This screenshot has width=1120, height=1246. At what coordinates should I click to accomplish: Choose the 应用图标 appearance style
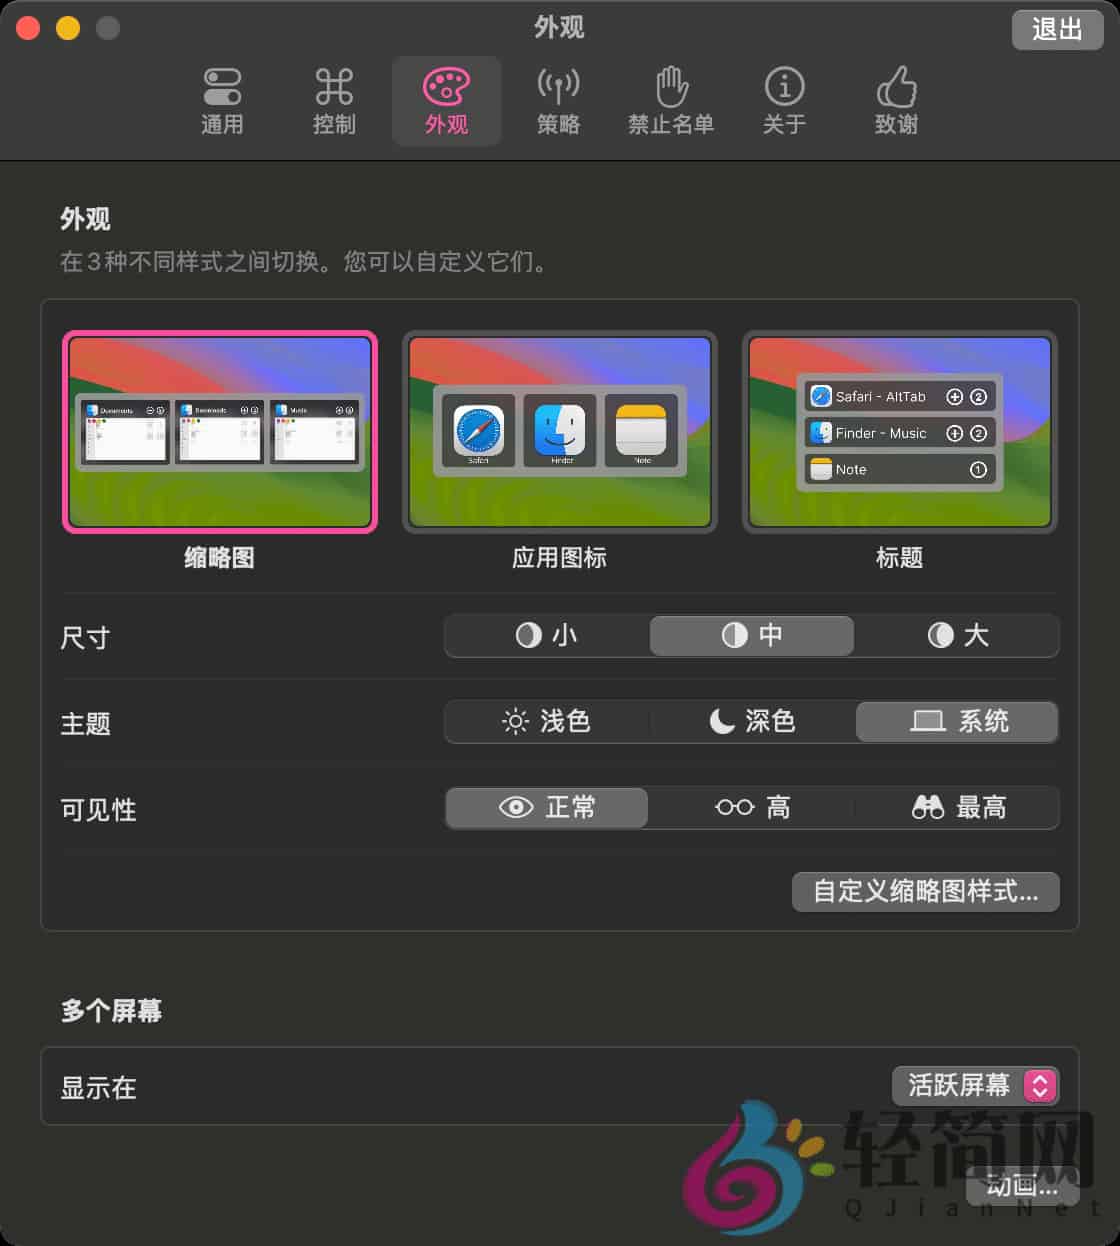point(559,432)
